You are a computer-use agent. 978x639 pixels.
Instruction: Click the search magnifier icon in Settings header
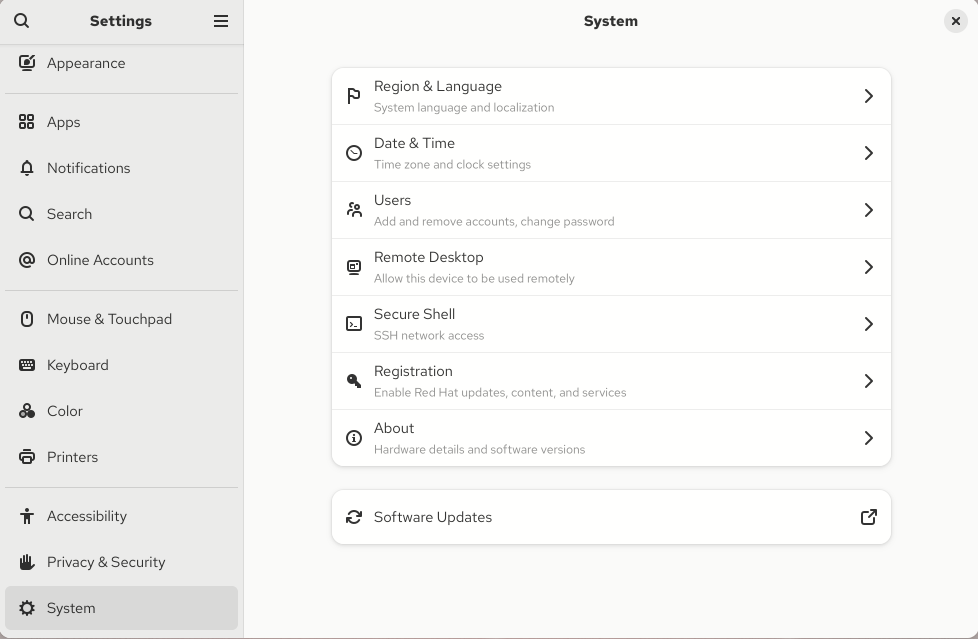(x=22, y=21)
